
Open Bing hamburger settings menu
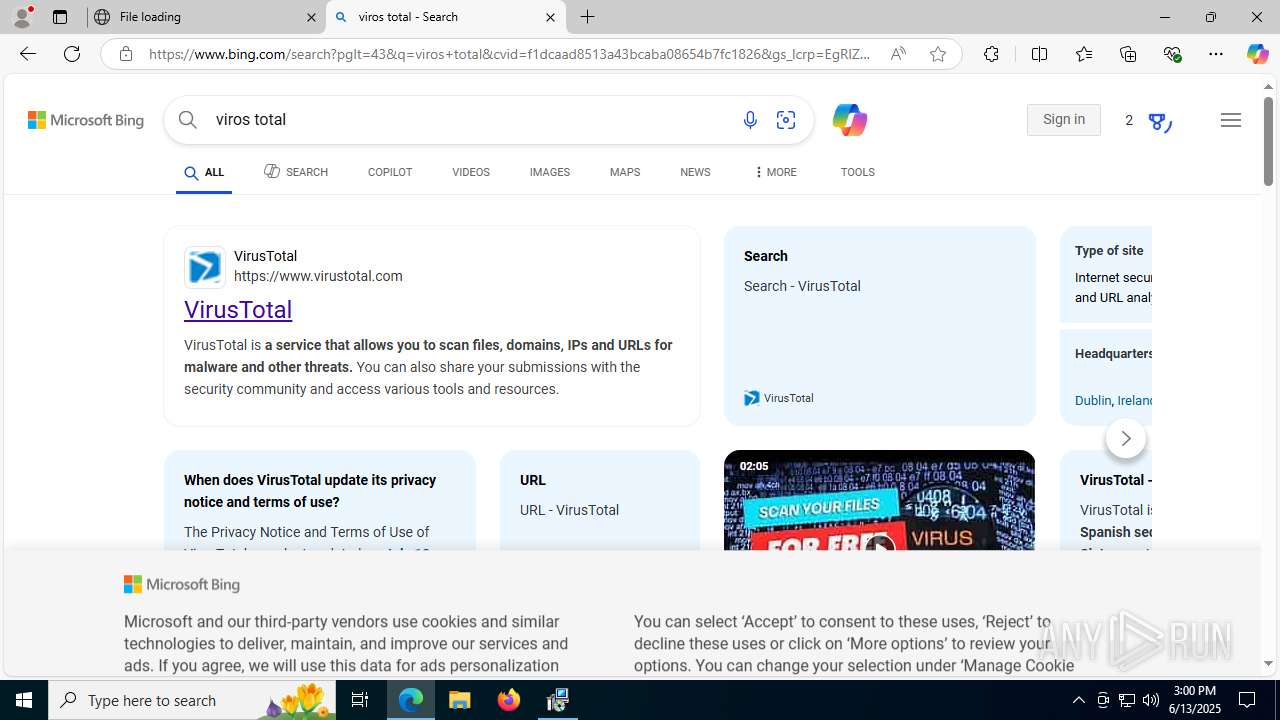[x=1231, y=120]
